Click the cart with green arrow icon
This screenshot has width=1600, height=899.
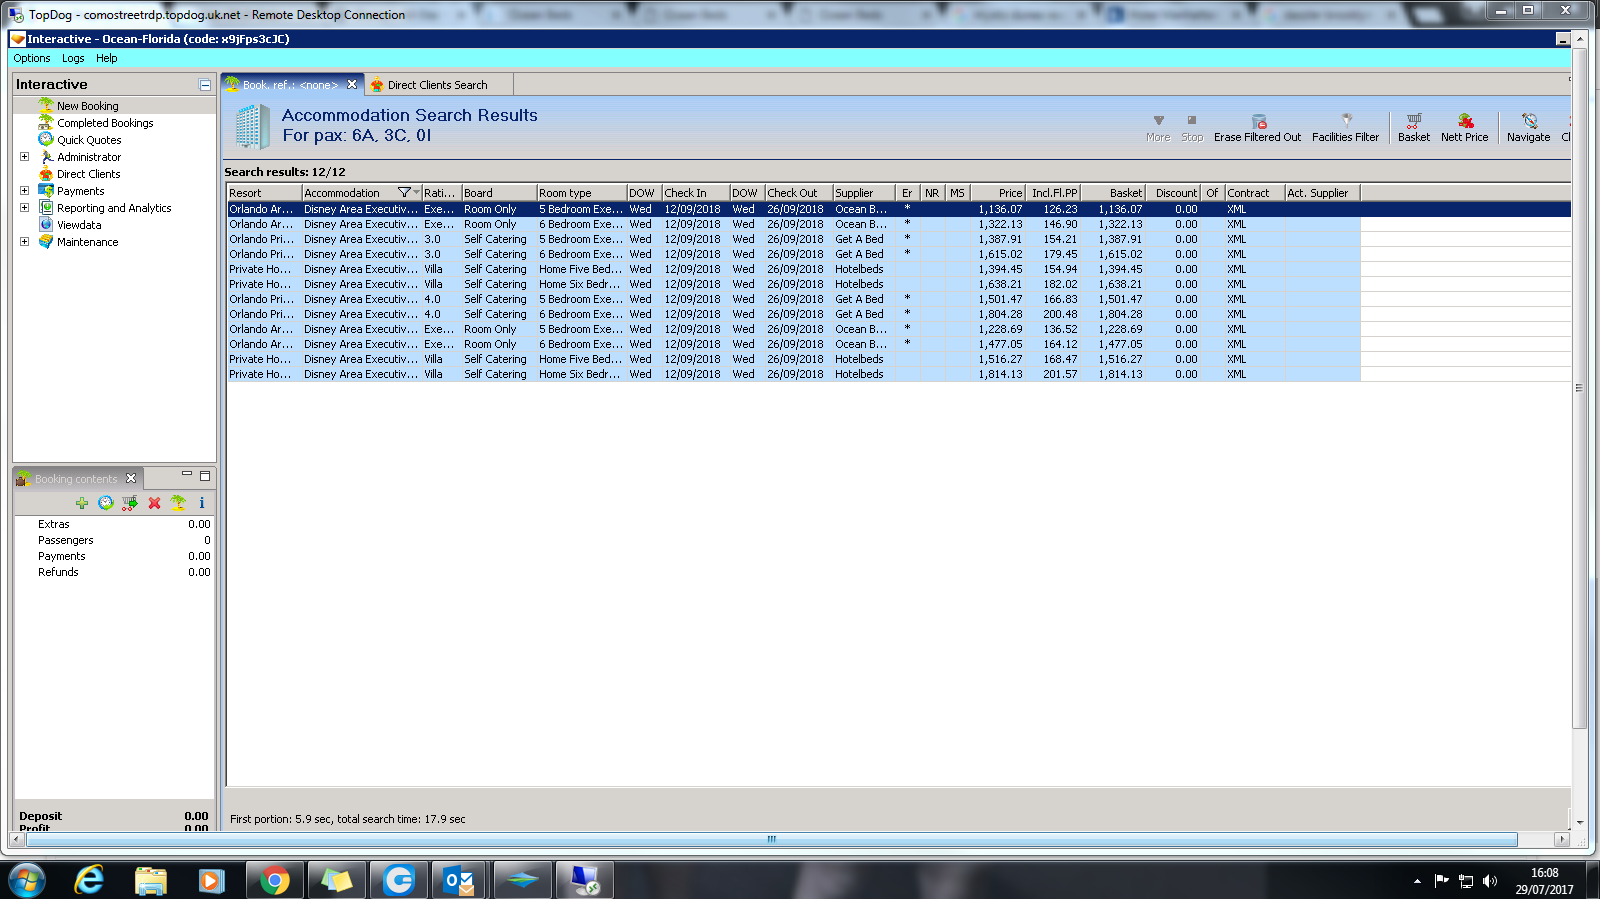pyautogui.click(x=130, y=503)
